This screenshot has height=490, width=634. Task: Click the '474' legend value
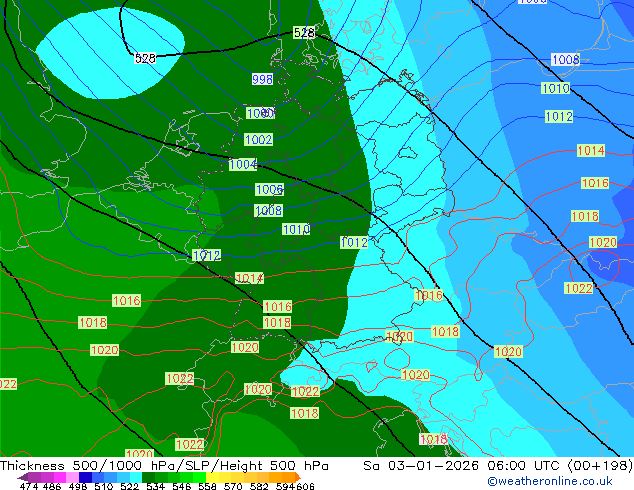point(29,486)
